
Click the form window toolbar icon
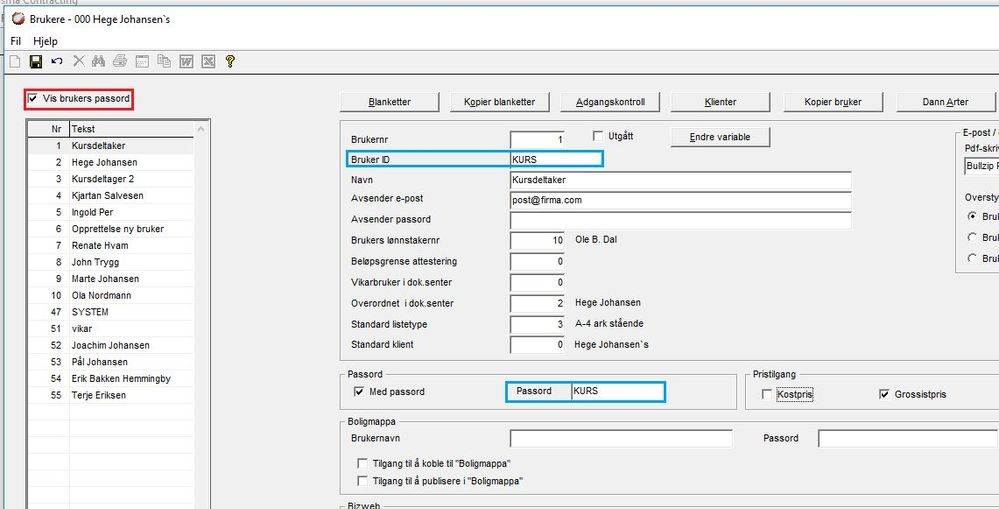tap(142, 61)
